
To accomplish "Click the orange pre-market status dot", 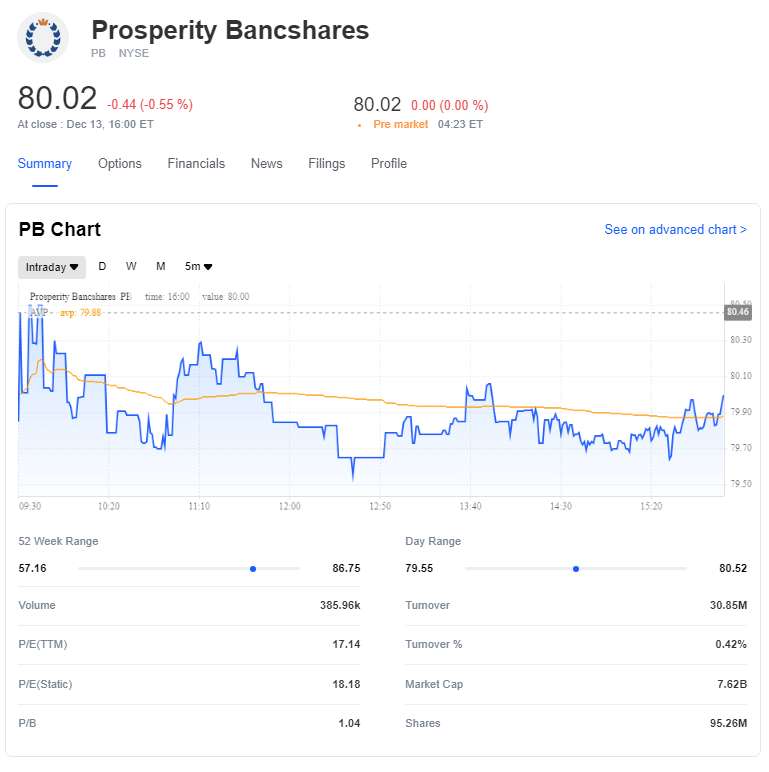I will [x=360, y=125].
